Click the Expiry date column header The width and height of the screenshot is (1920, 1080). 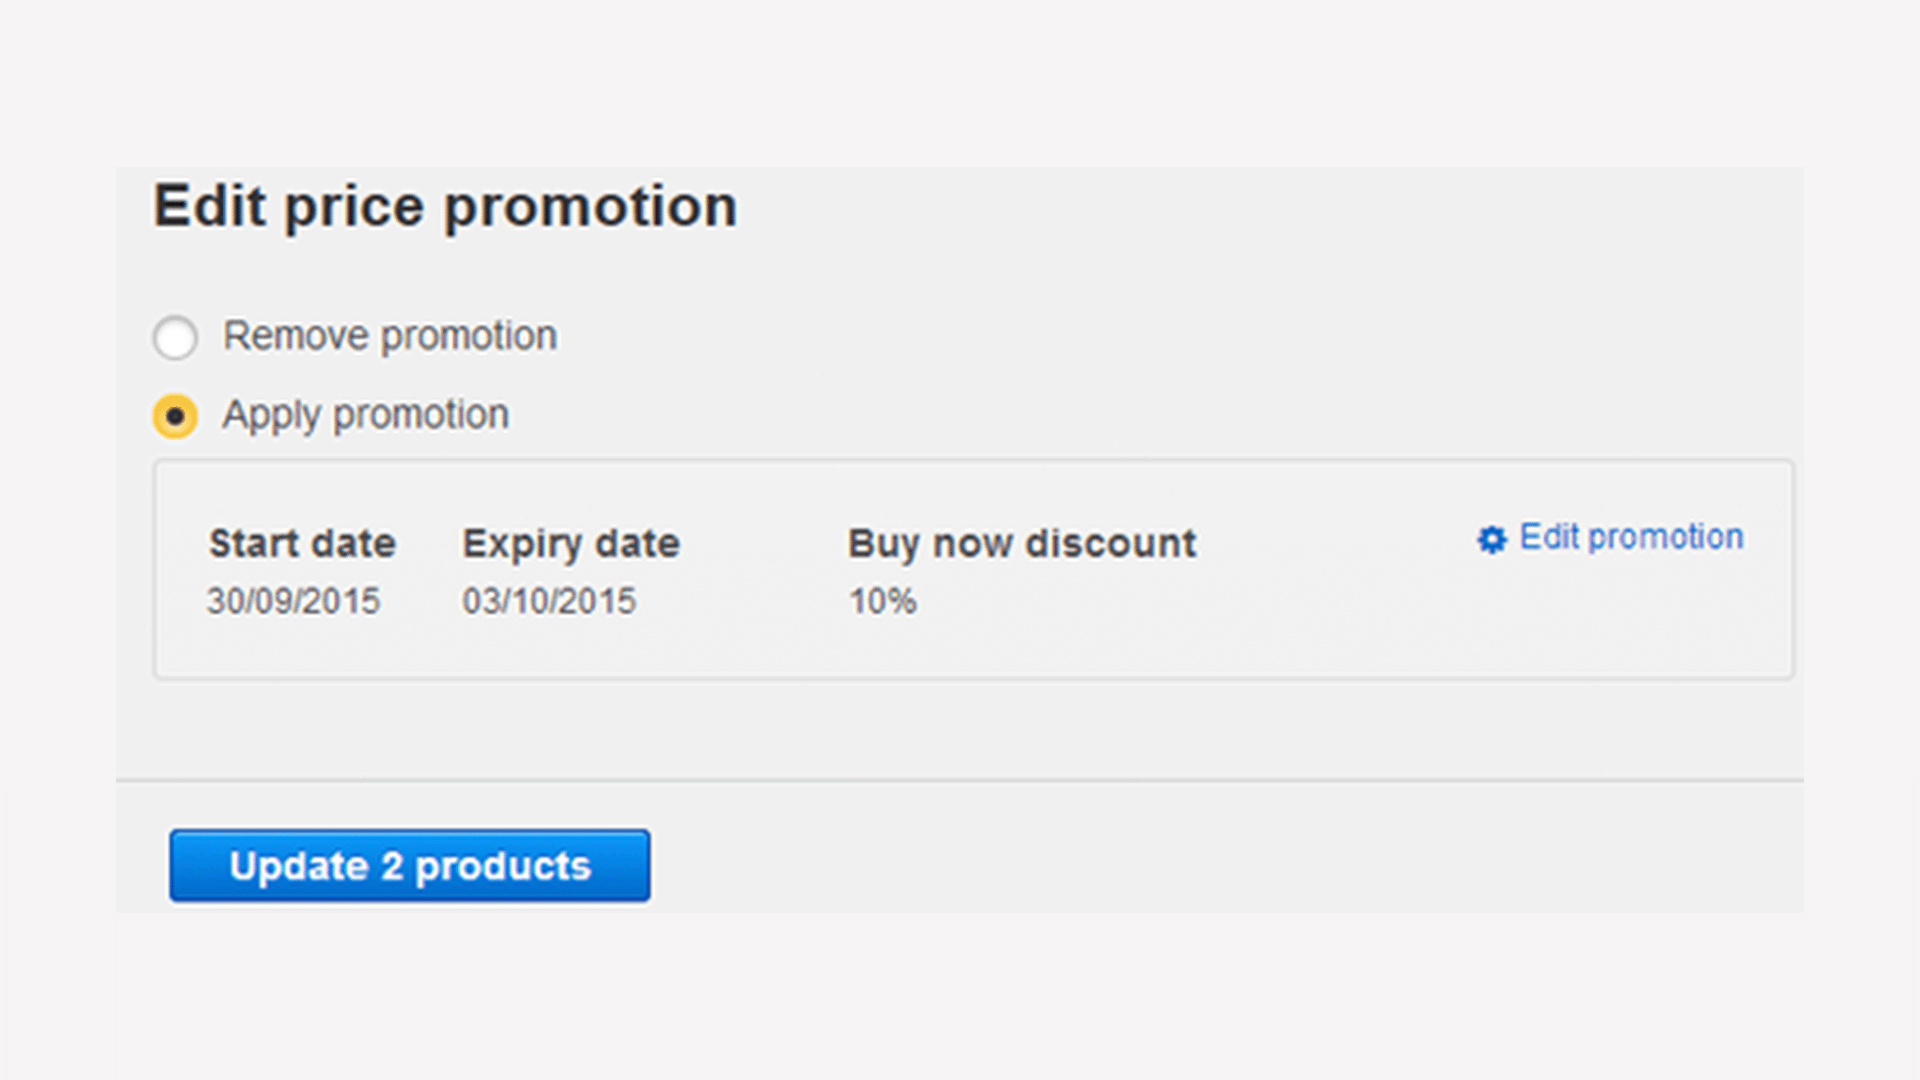(571, 543)
